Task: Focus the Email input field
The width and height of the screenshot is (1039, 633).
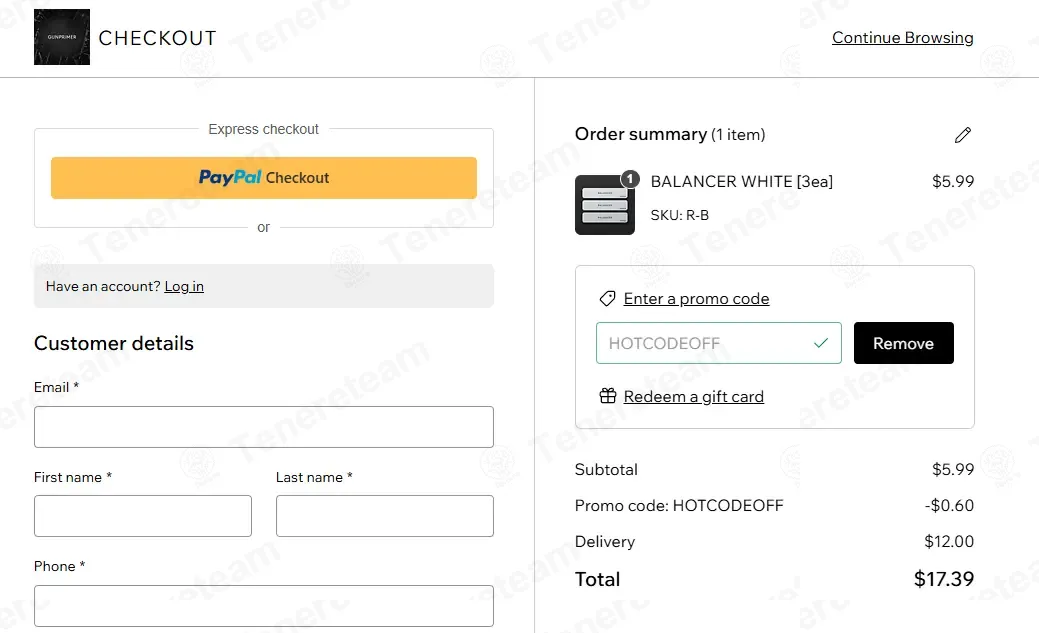Action: click(x=264, y=427)
